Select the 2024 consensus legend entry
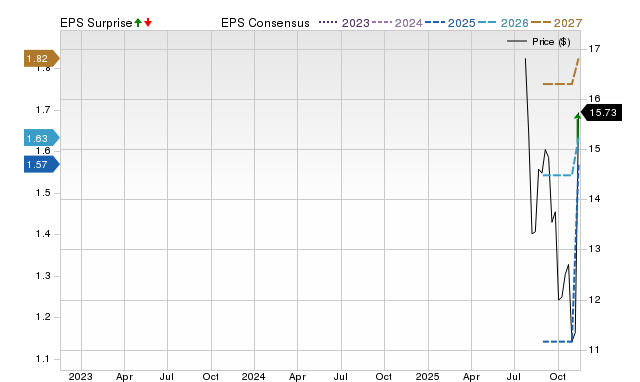640x382 pixels. click(397, 23)
